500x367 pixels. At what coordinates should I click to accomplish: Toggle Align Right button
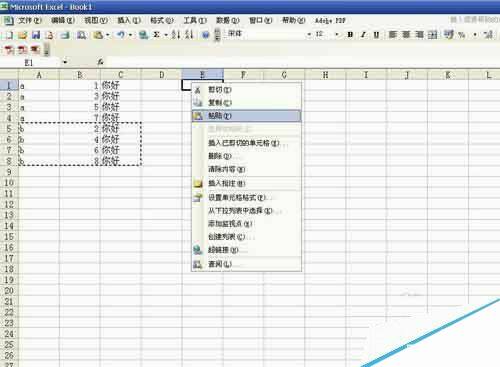(x=419, y=34)
